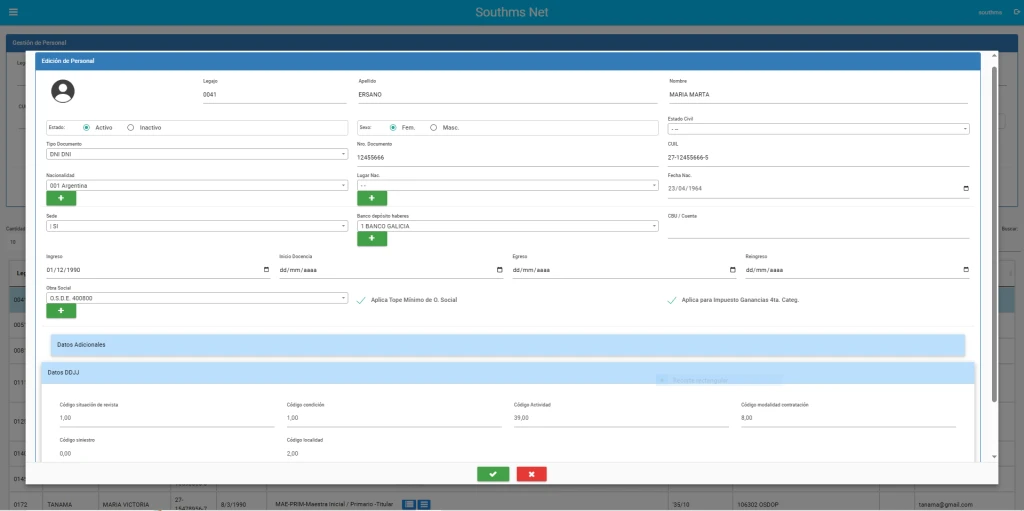
Task: Click Código situación de revista field
Action: 167,418
